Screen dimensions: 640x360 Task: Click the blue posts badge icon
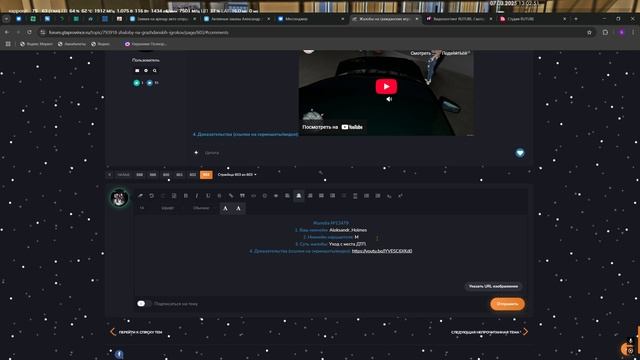[x=150, y=83]
